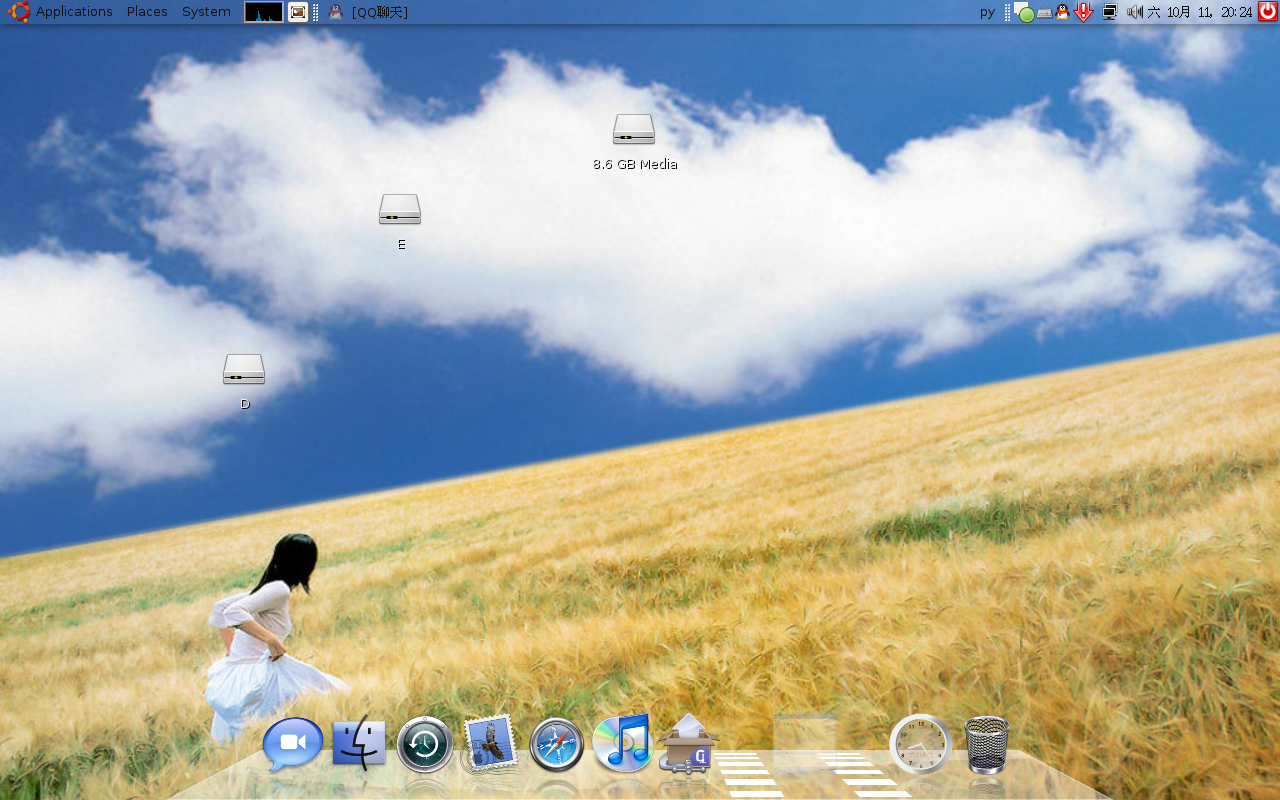Viewport: 1280px width, 800px height.
Task: Select the 8.6 GB Media drive icon
Action: 634,129
